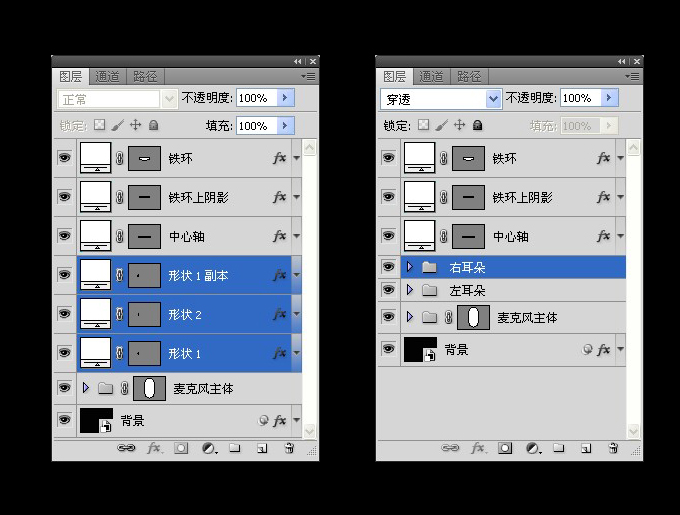Viewport: 680px width, 515px height.
Task: Open left panel options menu icon
Action: [309, 77]
